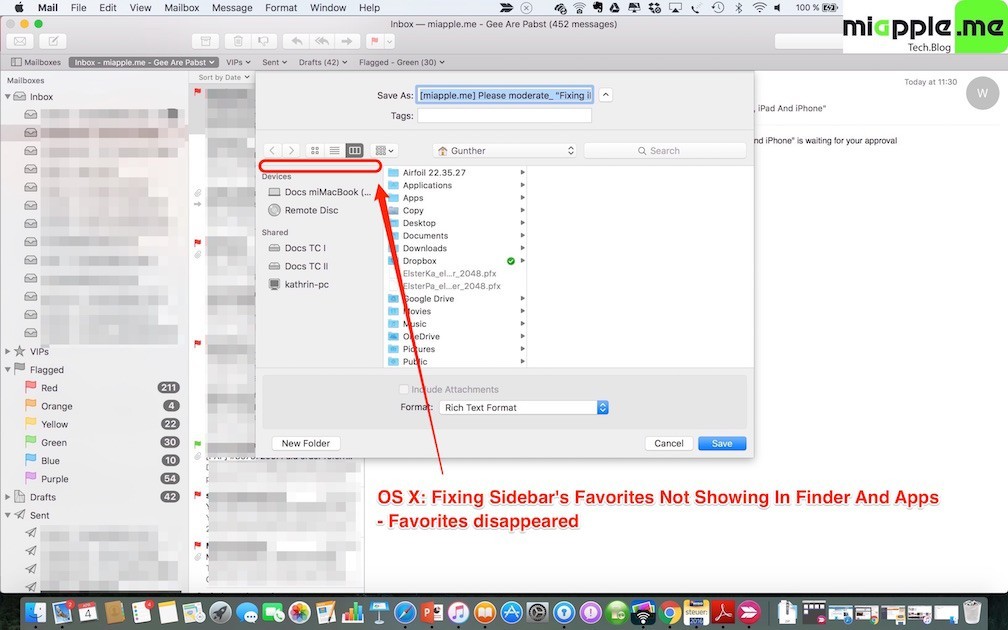This screenshot has width=1008, height=630.
Task: Click Safari compass icon in the Dock
Action: tap(406, 613)
